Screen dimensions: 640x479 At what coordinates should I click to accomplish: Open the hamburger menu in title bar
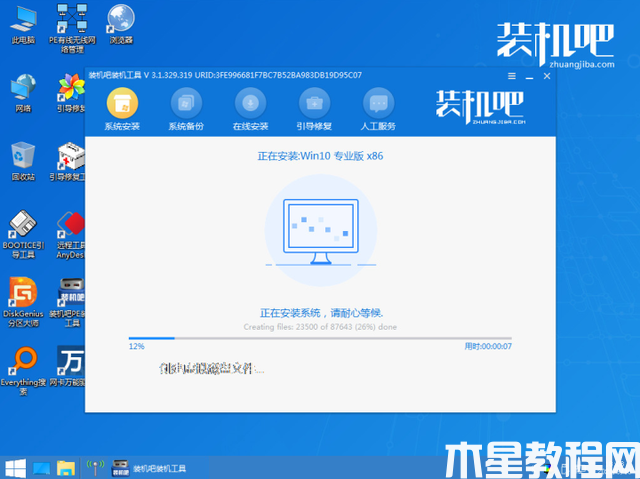coord(511,76)
